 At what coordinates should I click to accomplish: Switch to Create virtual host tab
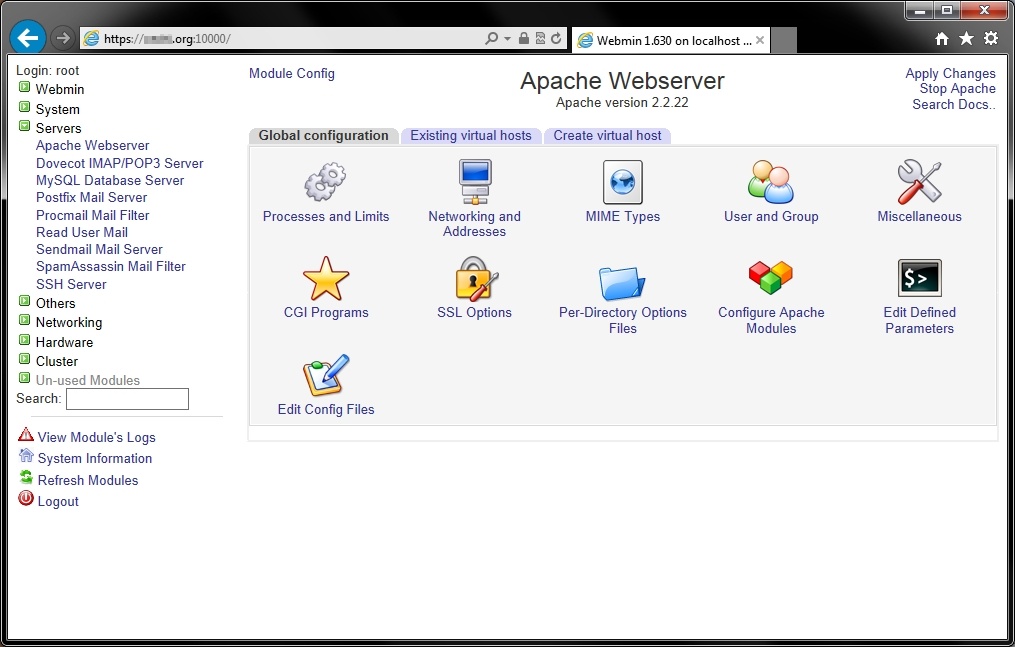(607, 136)
